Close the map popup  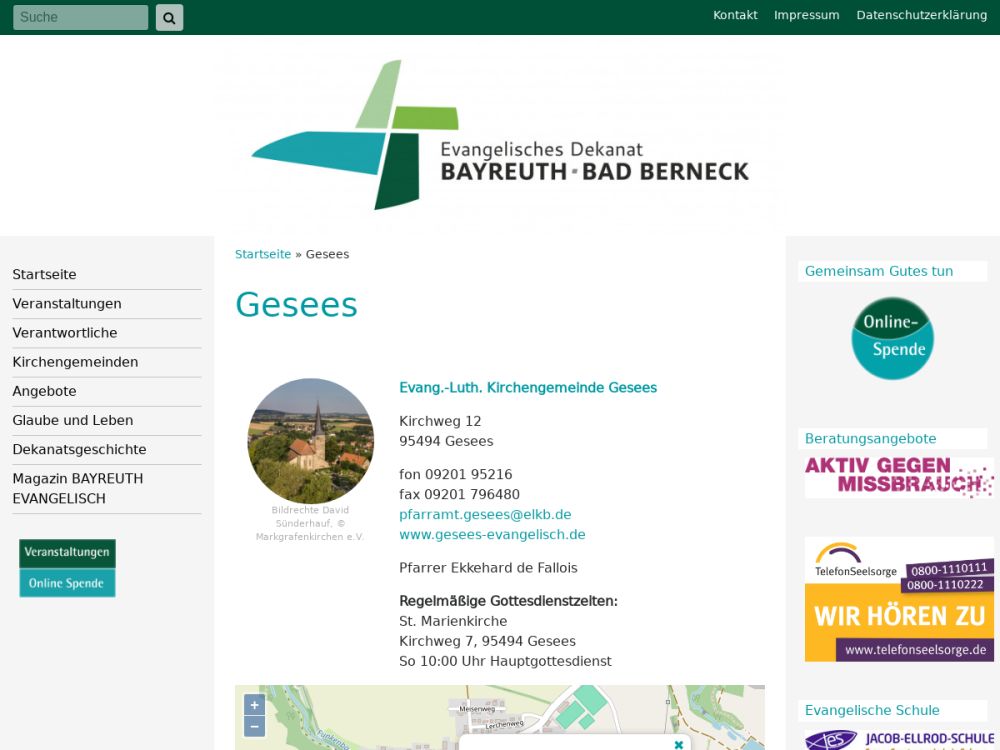click(678, 744)
